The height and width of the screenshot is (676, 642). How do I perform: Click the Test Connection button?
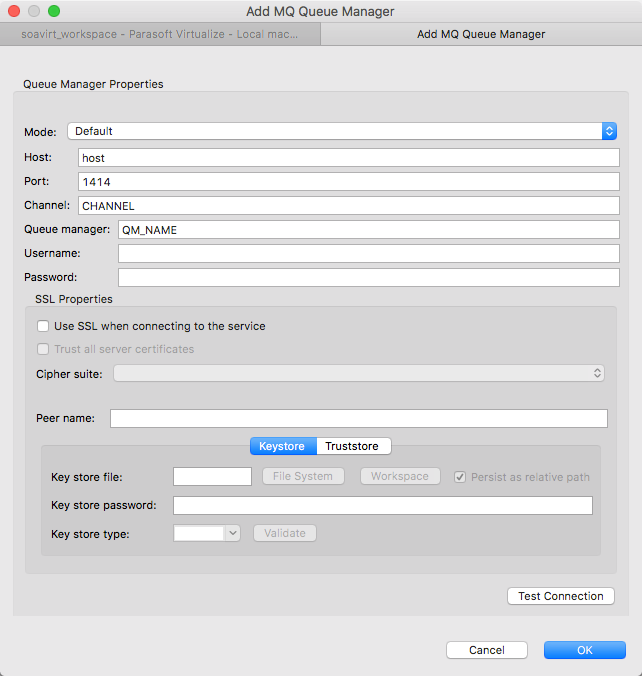click(x=561, y=596)
